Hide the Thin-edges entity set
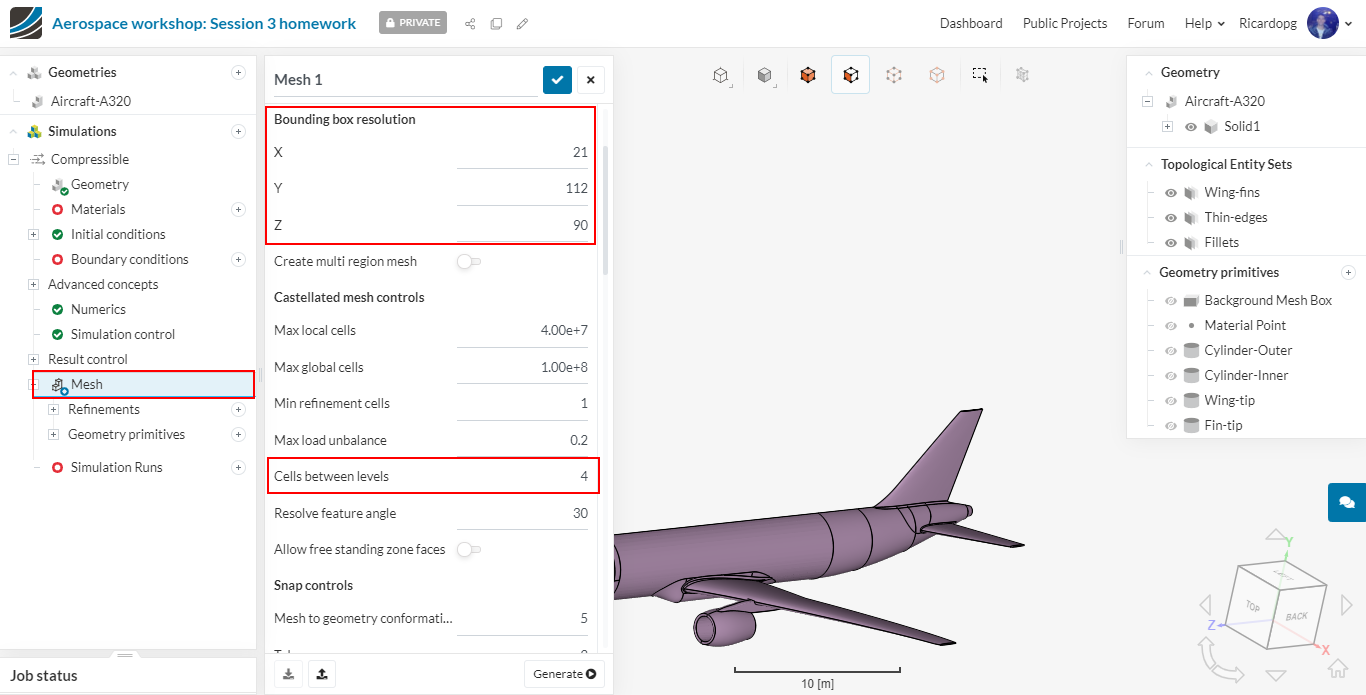This screenshot has width=1366, height=695. 1171,217
